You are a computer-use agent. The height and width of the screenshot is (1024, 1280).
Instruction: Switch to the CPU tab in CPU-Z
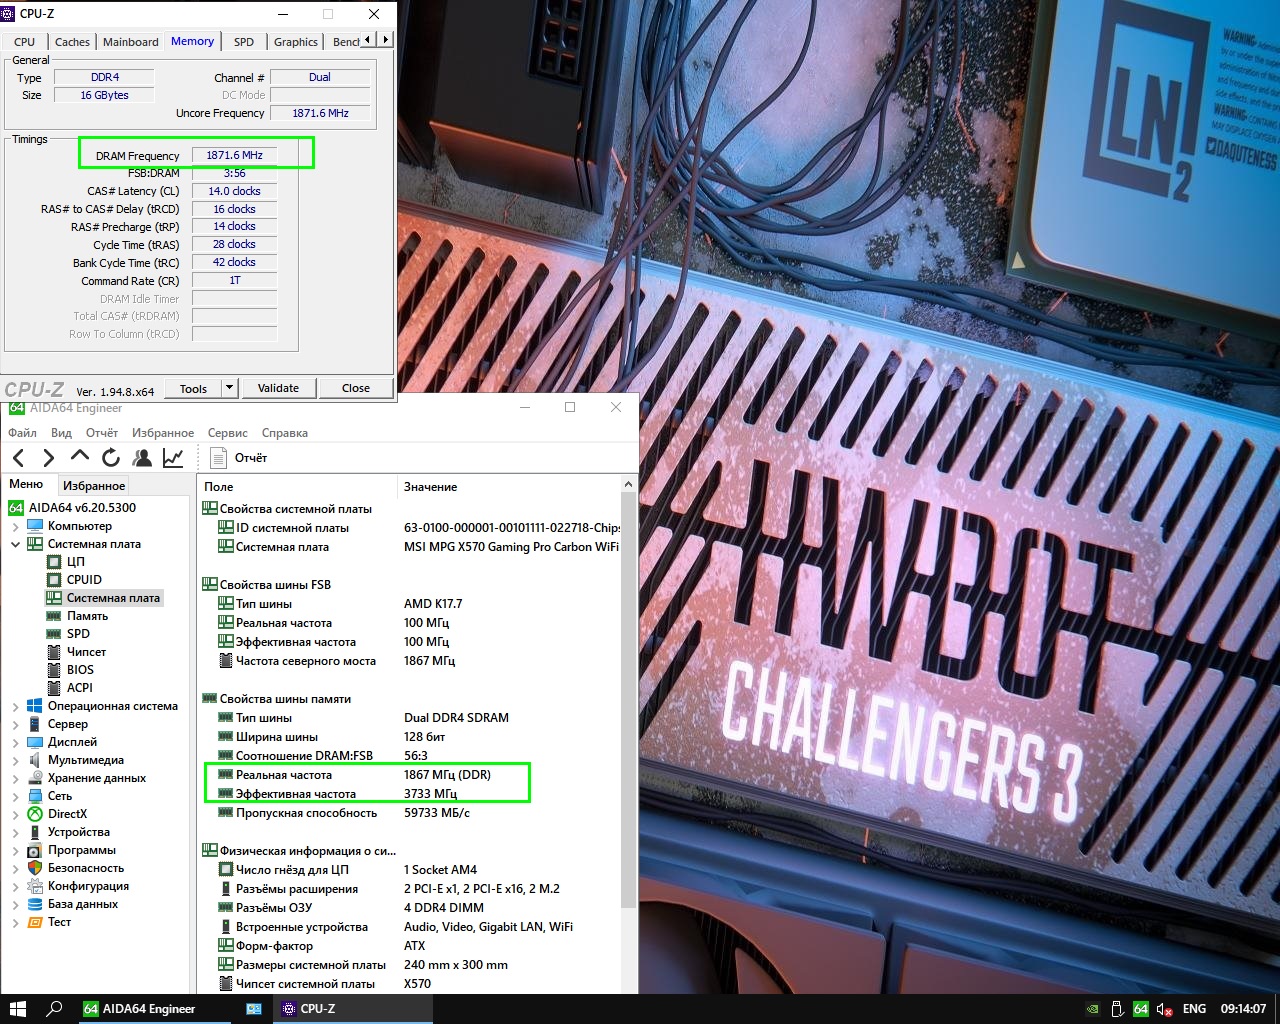click(25, 42)
